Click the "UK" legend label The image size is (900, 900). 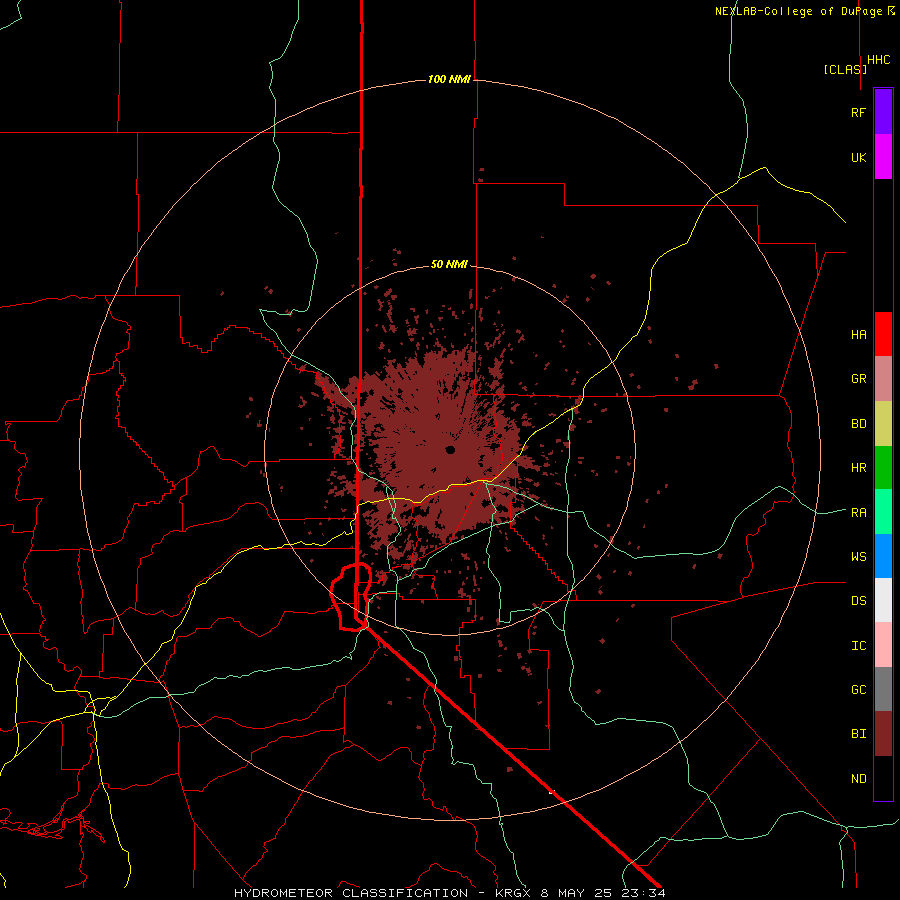pyautogui.click(x=858, y=157)
